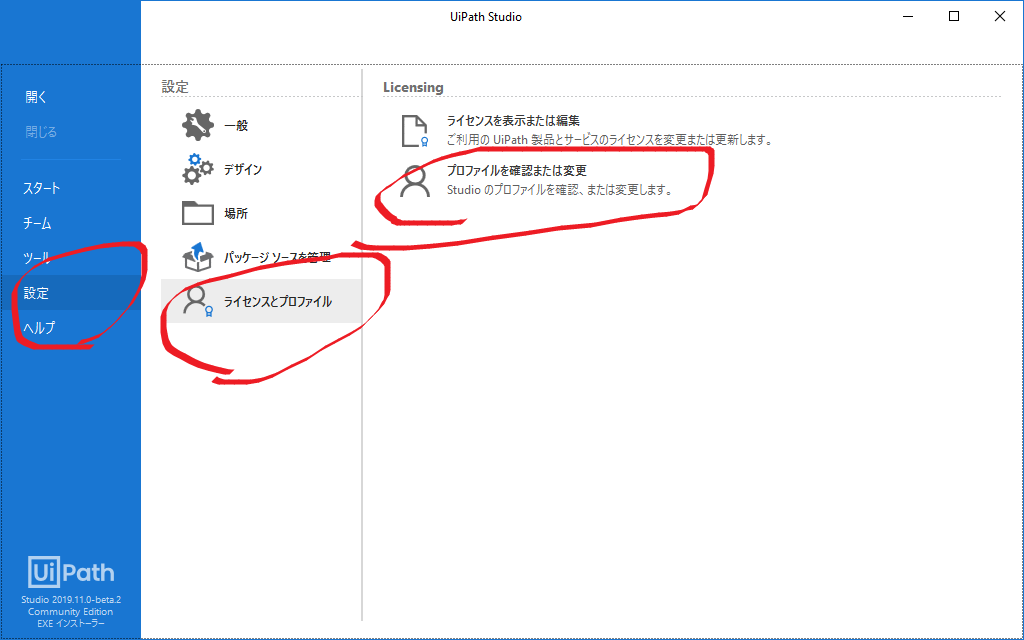
Task: Minimize the UiPath Studio window
Action: click(908, 17)
